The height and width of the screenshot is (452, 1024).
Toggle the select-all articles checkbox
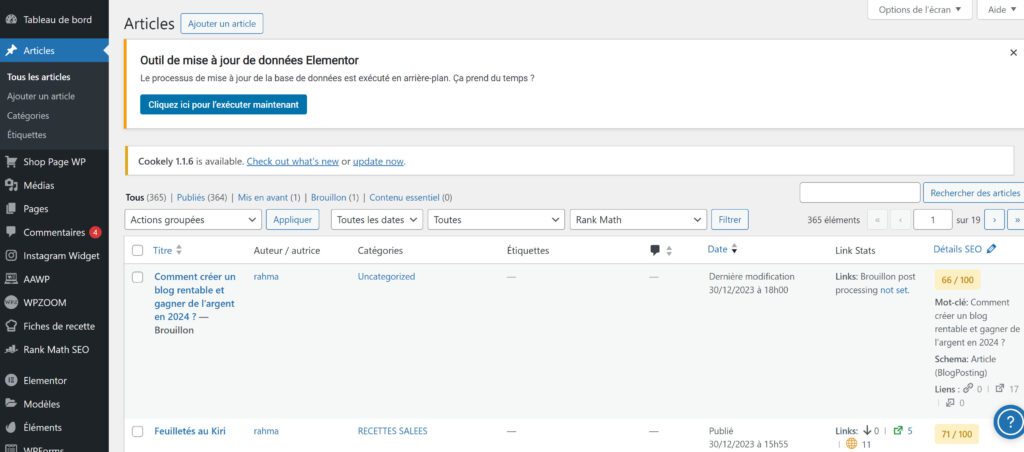pyautogui.click(x=137, y=250)
